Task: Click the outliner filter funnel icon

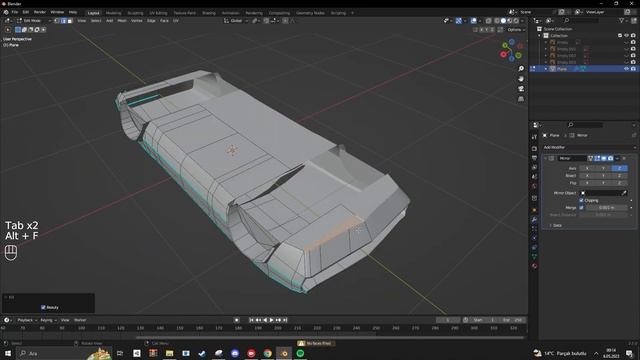Action: [x=622, y=20]
